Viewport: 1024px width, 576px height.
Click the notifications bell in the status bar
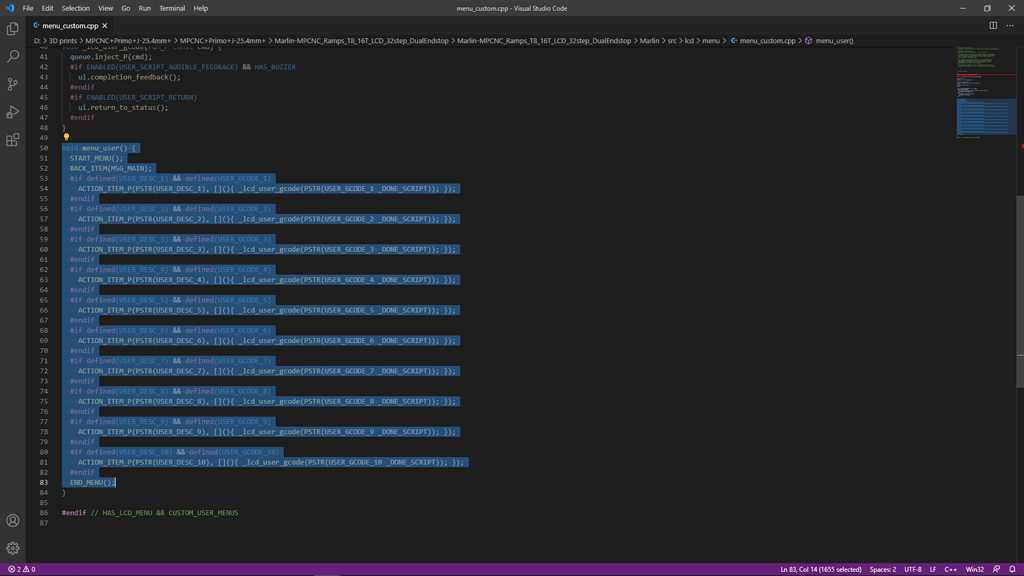click(1013, 567)
